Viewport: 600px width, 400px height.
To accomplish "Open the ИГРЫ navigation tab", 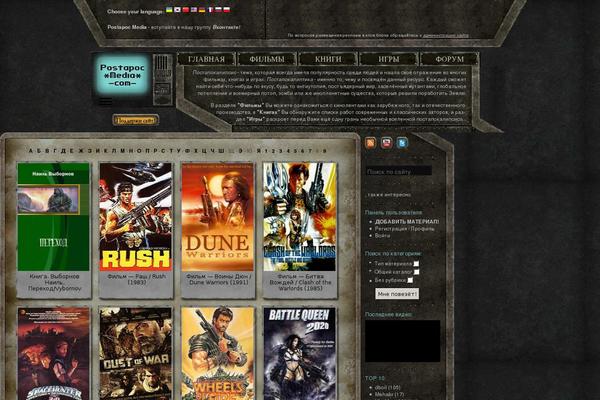I will [388, 59].
